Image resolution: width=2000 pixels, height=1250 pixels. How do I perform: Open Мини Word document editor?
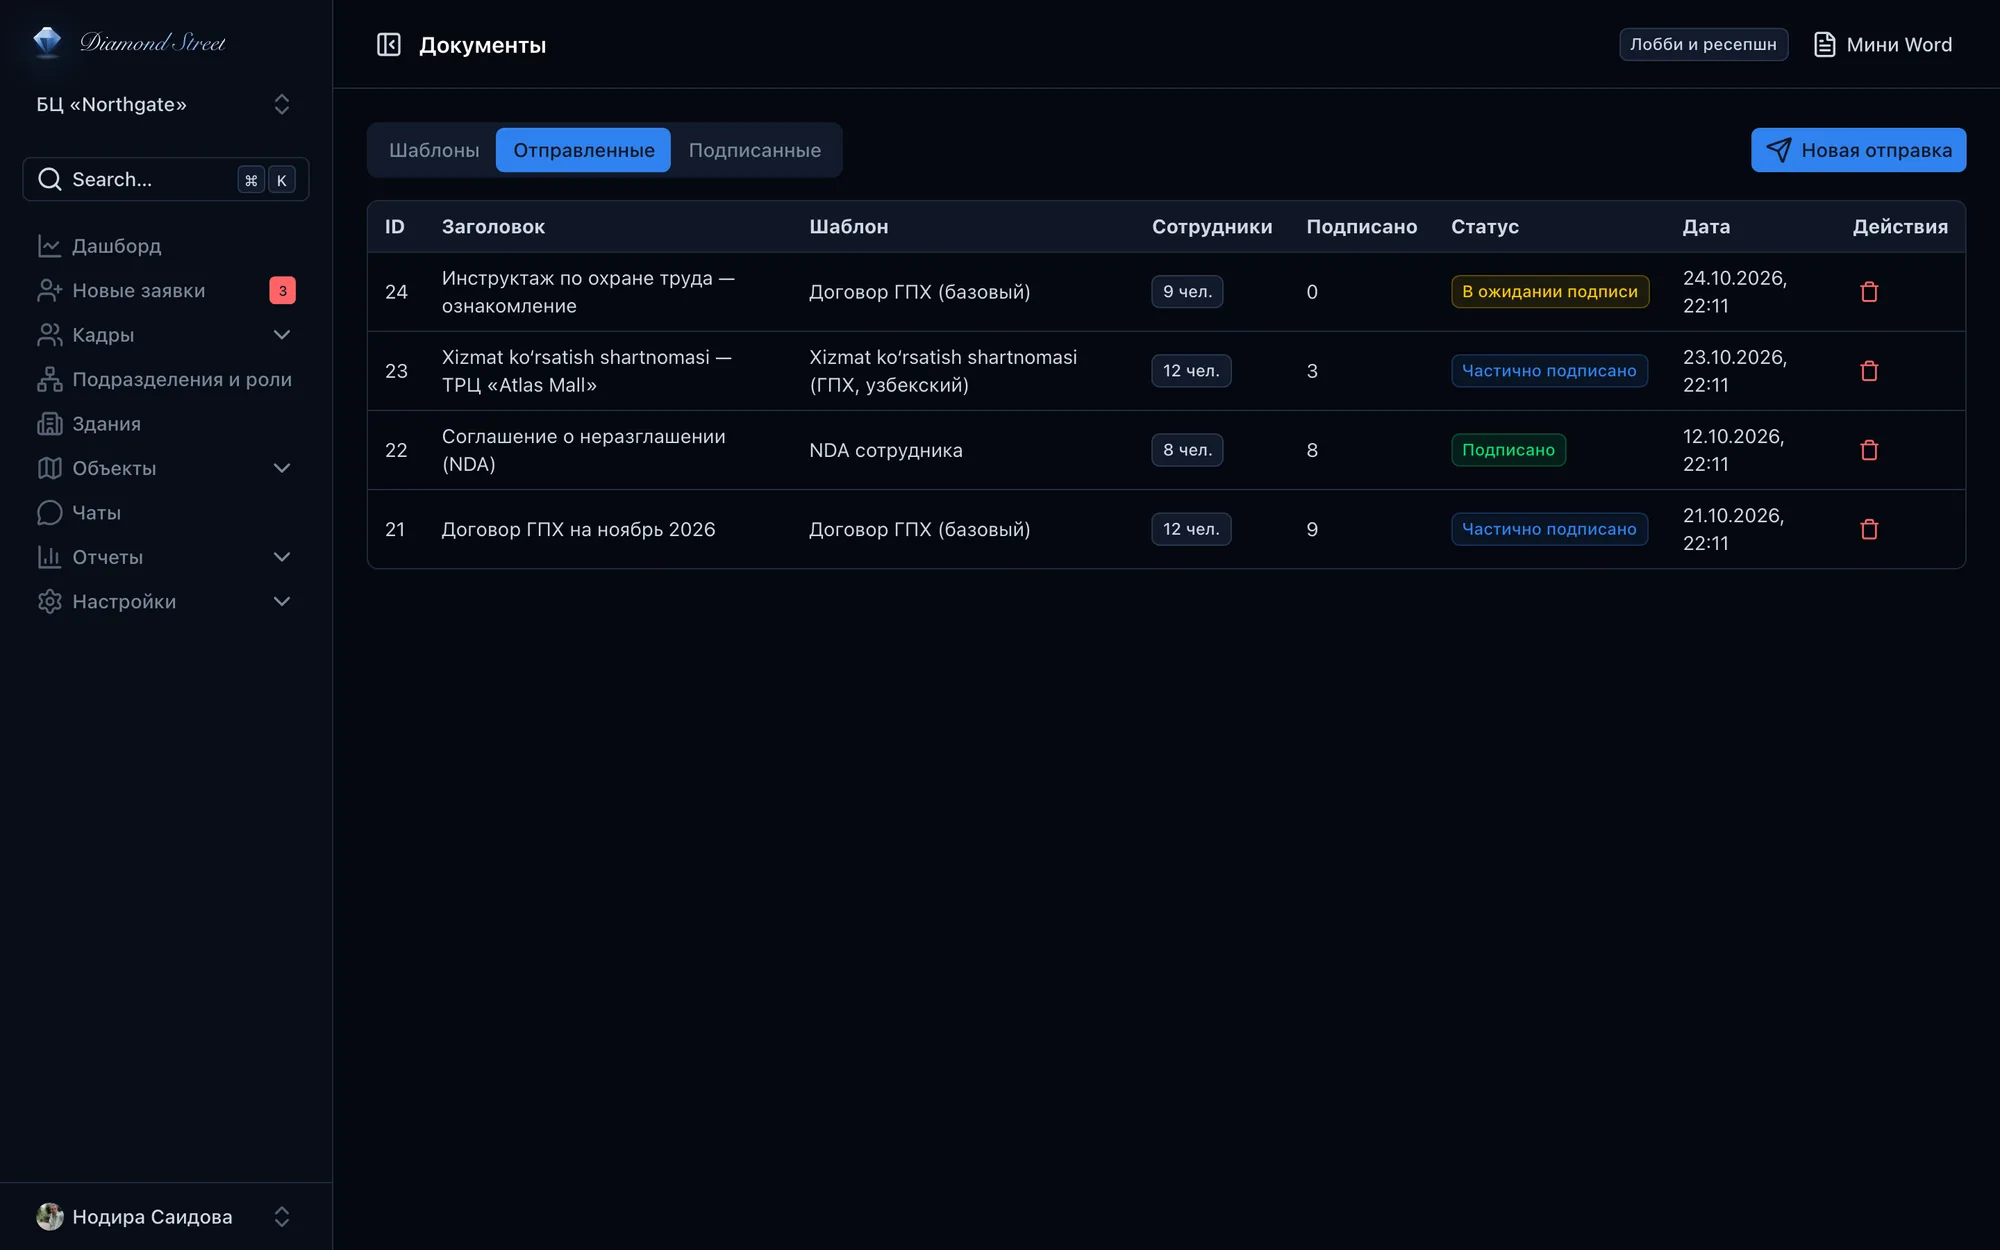pos(1882,45)
